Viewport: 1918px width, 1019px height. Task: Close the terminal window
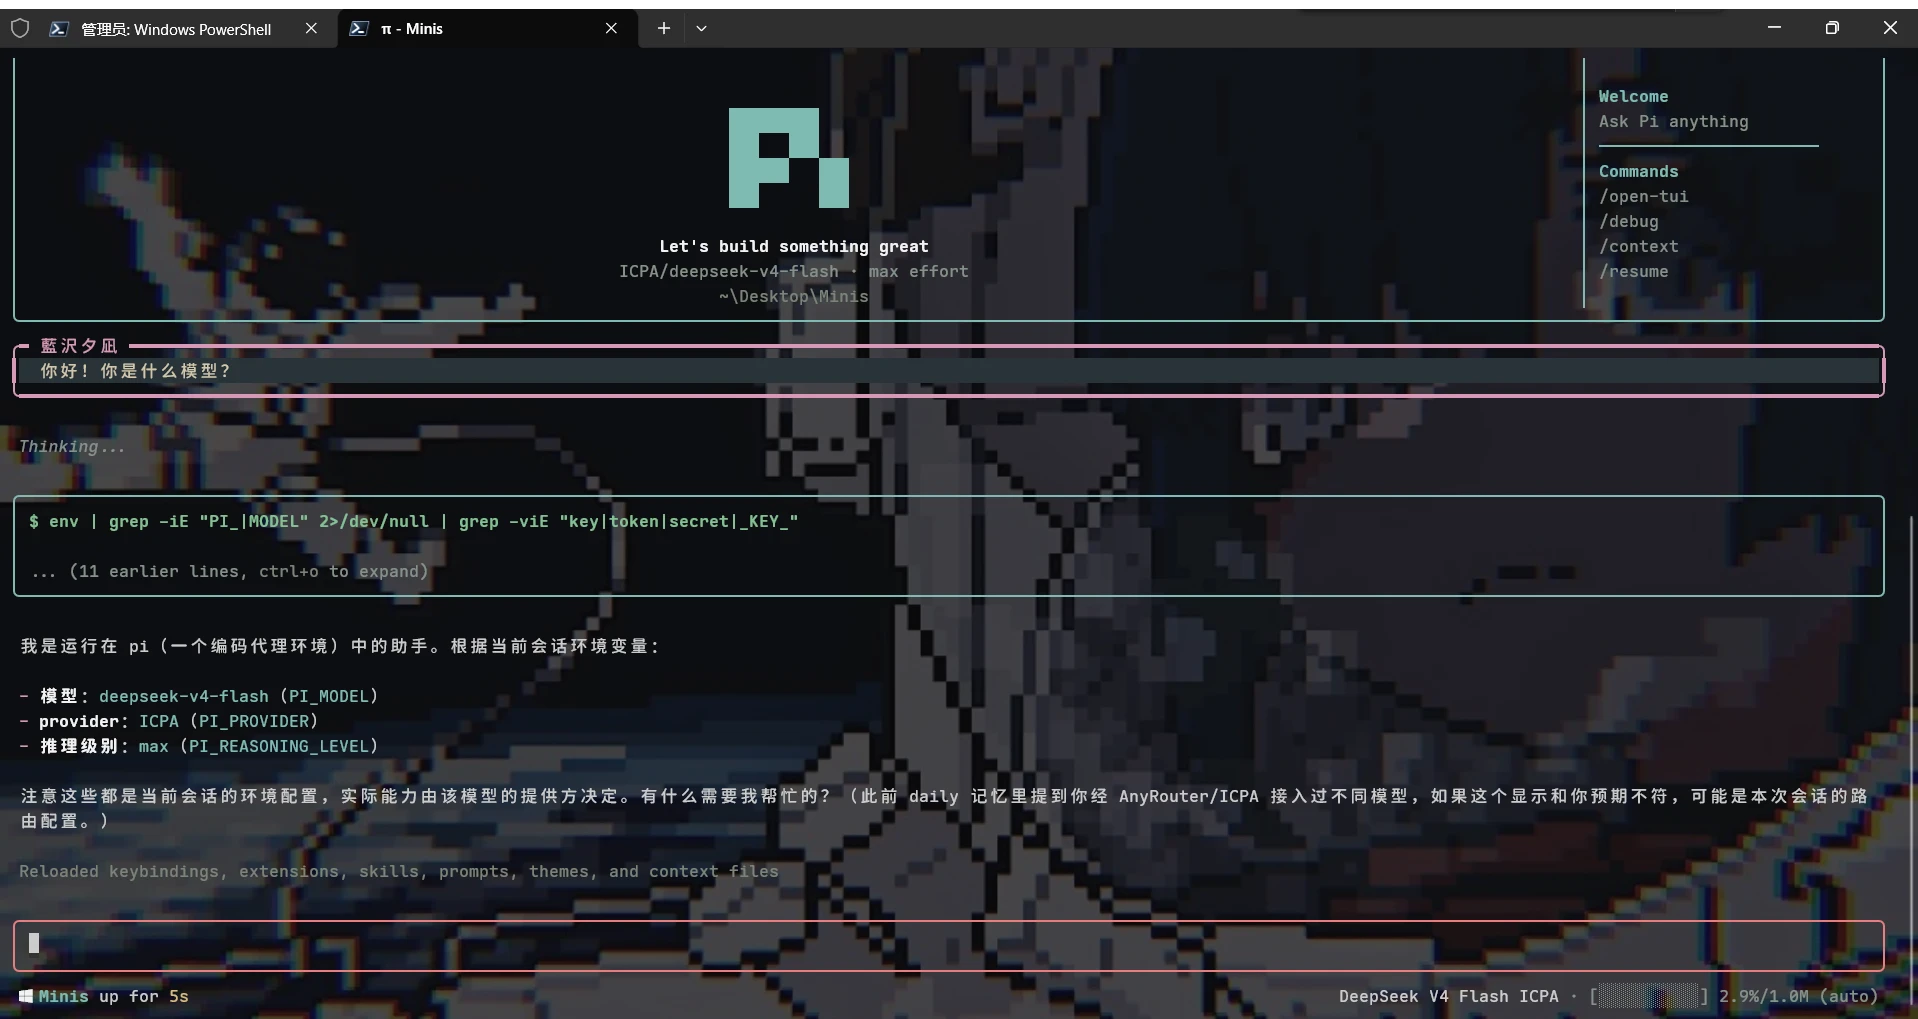(1889, 28)
